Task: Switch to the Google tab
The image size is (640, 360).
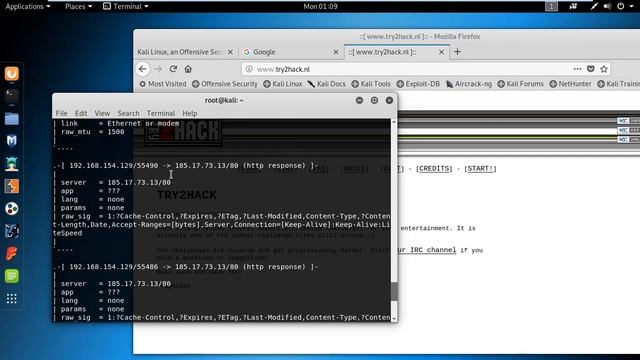Action: 291,52
